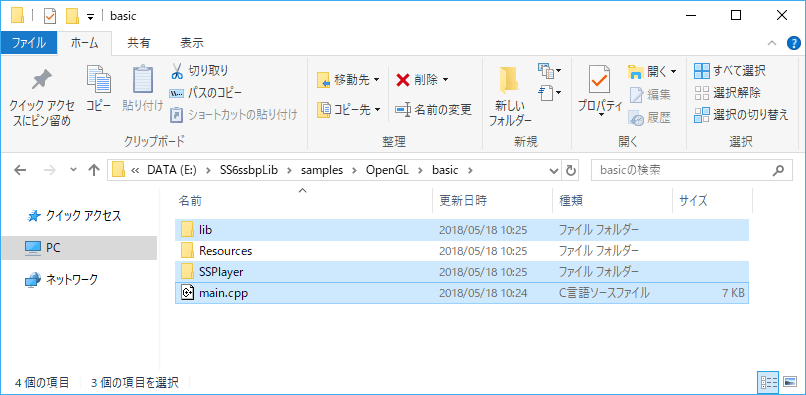Collapse the ribbon with the chevron
The image size is (806, 395).
pyautogui.click(x=772, y=43)
